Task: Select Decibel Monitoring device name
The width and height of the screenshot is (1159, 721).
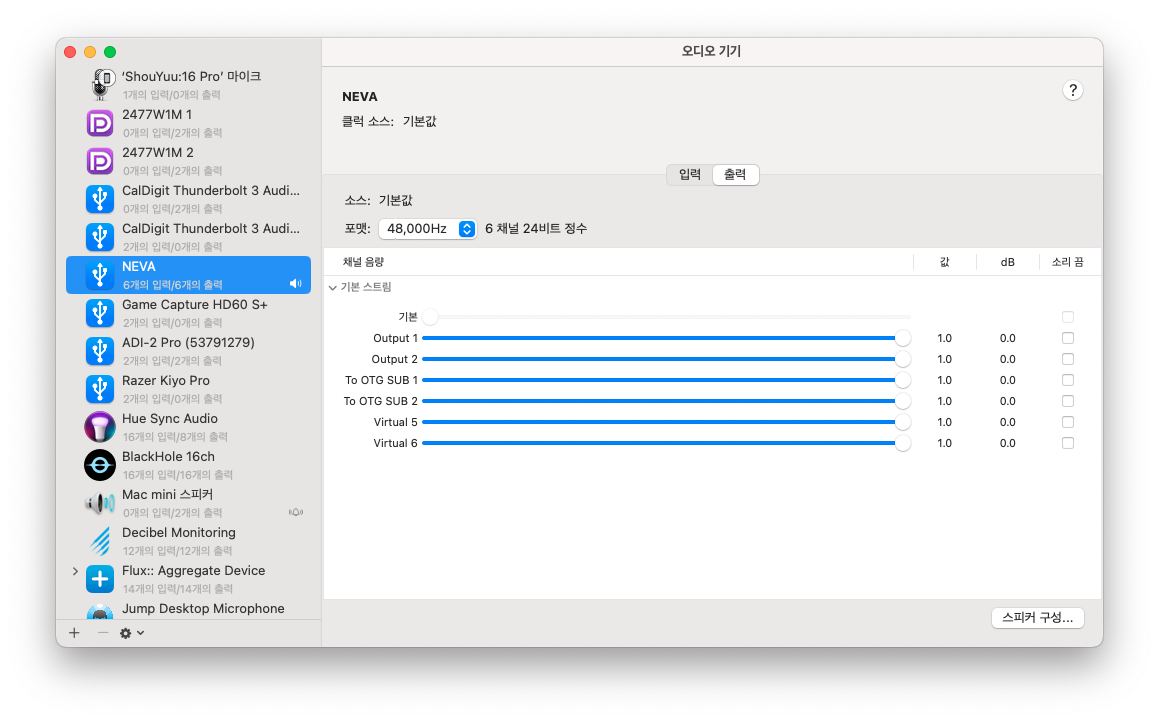Action: tap(179, 532)
